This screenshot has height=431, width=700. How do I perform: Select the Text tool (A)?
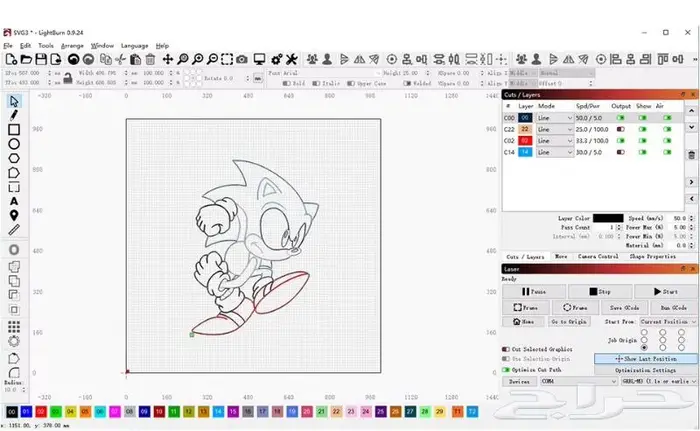click(x=14, y=201)
